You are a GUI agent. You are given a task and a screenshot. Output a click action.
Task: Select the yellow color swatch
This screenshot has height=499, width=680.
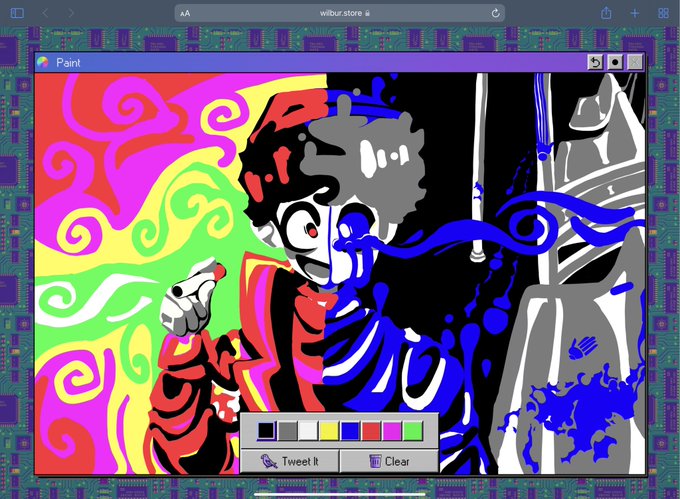coord(329,431)
